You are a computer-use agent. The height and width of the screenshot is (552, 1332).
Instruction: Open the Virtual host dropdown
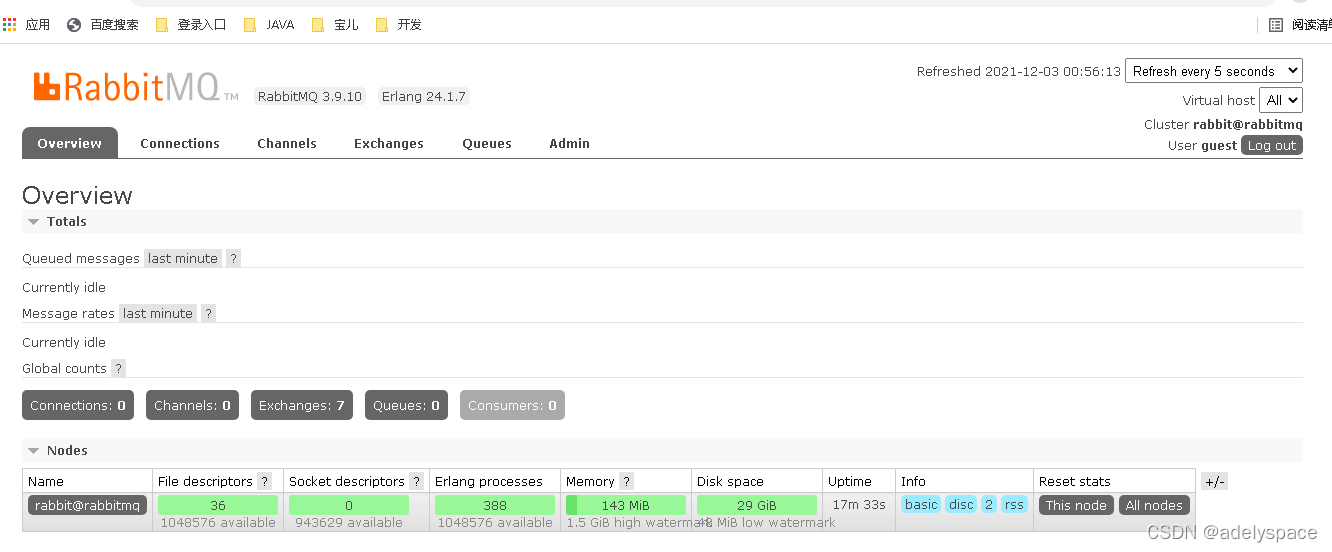[x=1281, y=100]
